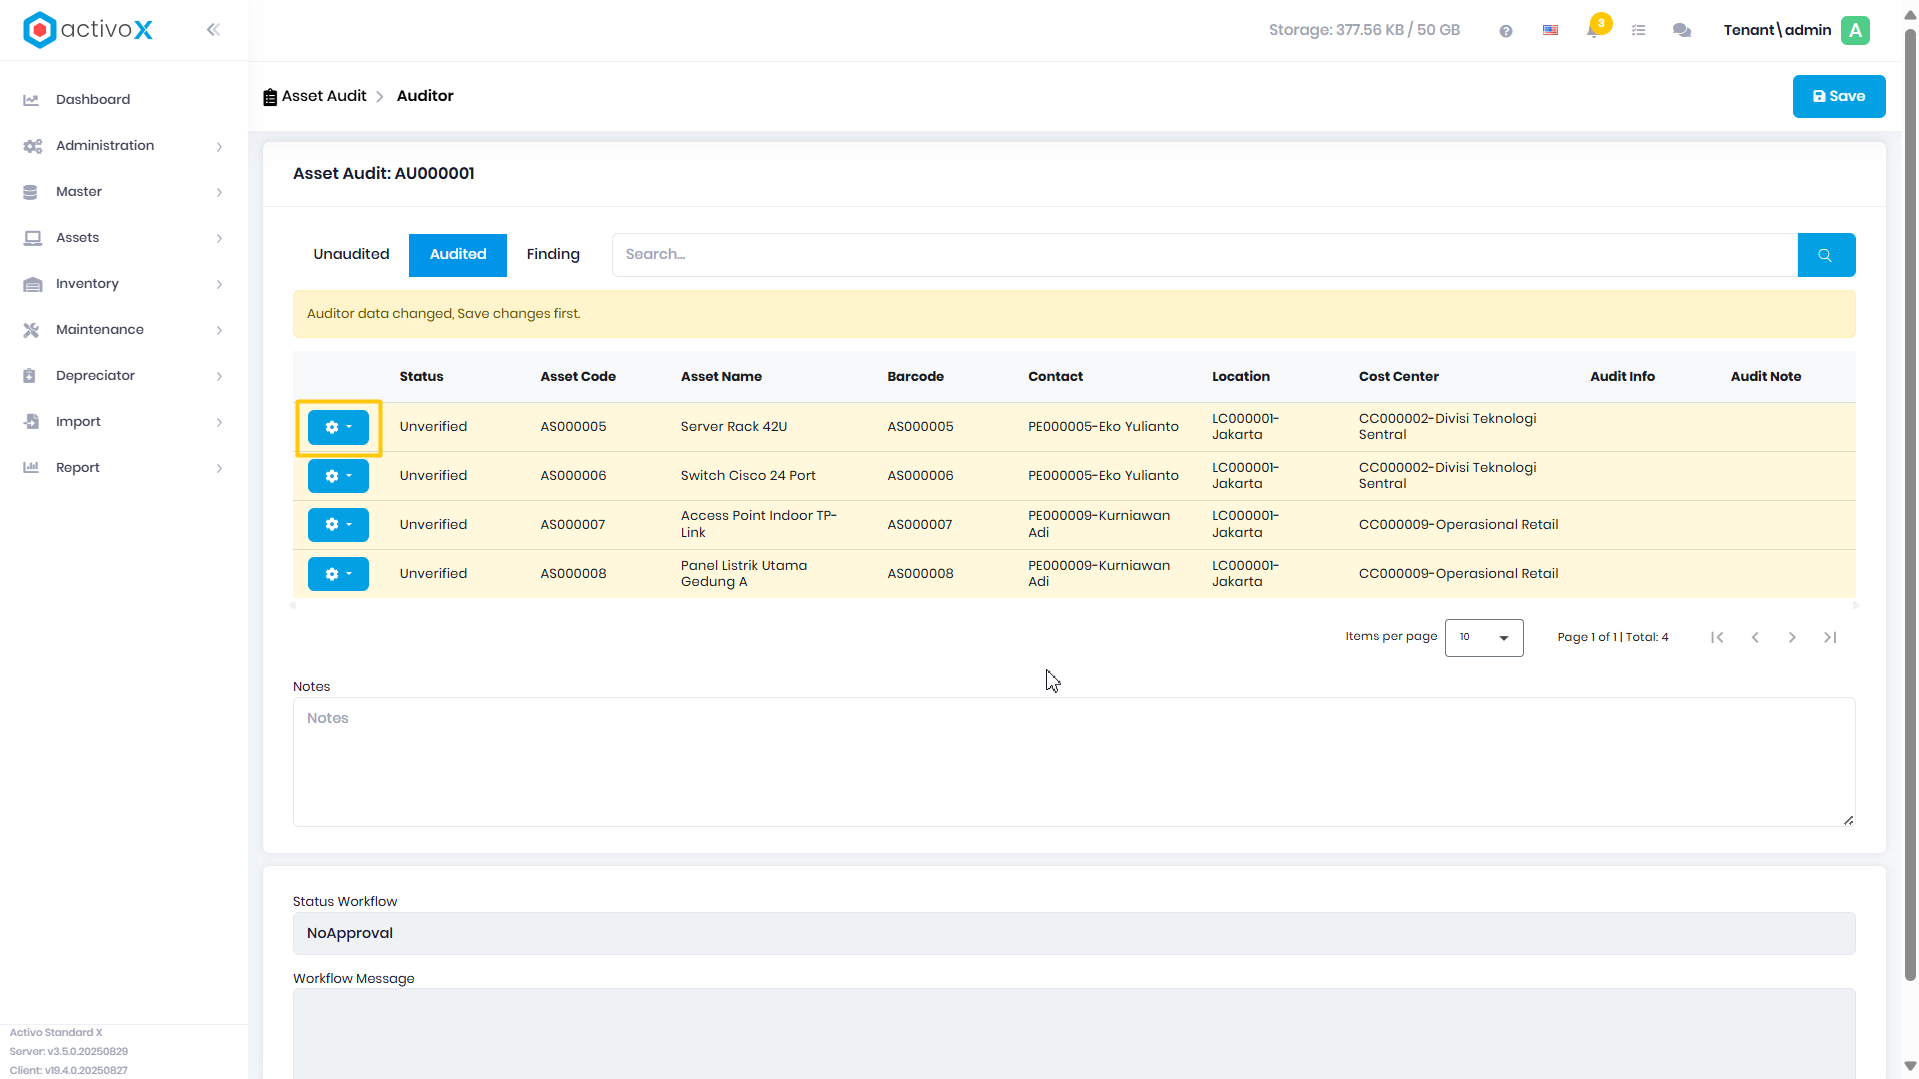Click the Dashboard chart icon
The height and width of the screenshot is (1079, 1919).
tap(31, 100)
